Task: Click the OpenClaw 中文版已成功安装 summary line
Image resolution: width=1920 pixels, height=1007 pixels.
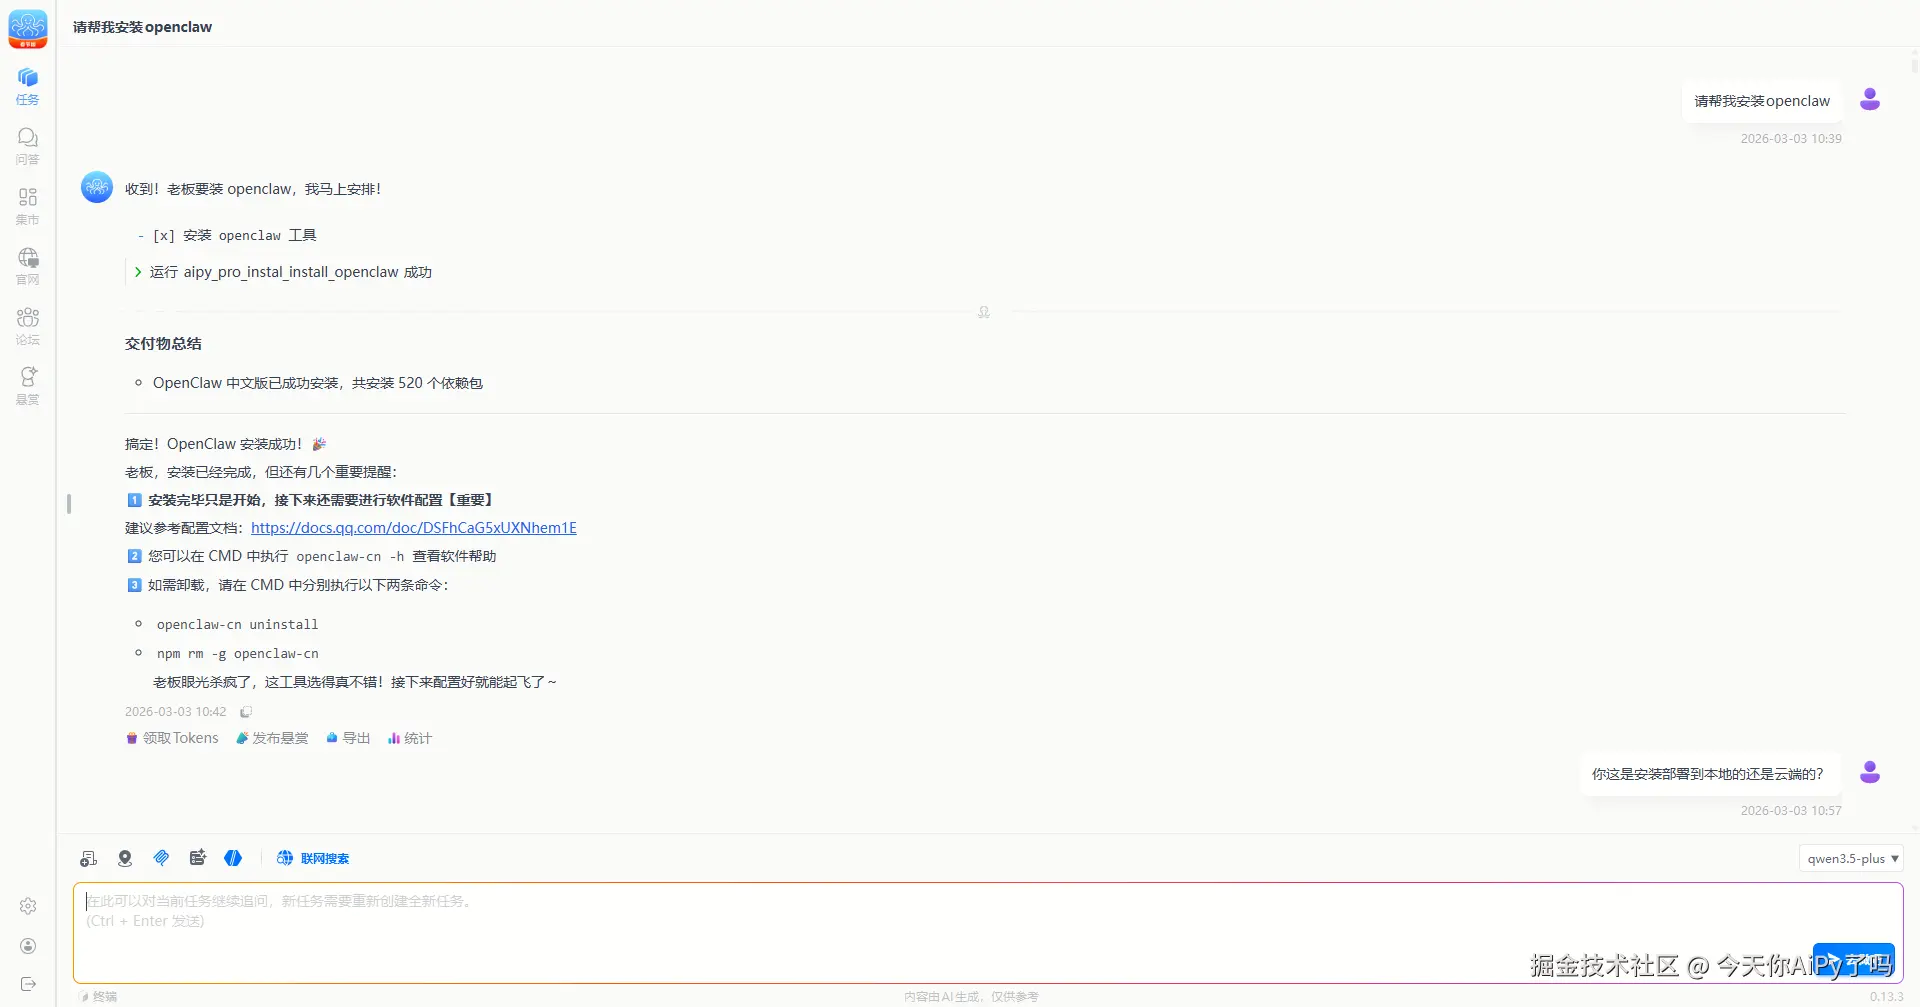Action: pos(318,383)
